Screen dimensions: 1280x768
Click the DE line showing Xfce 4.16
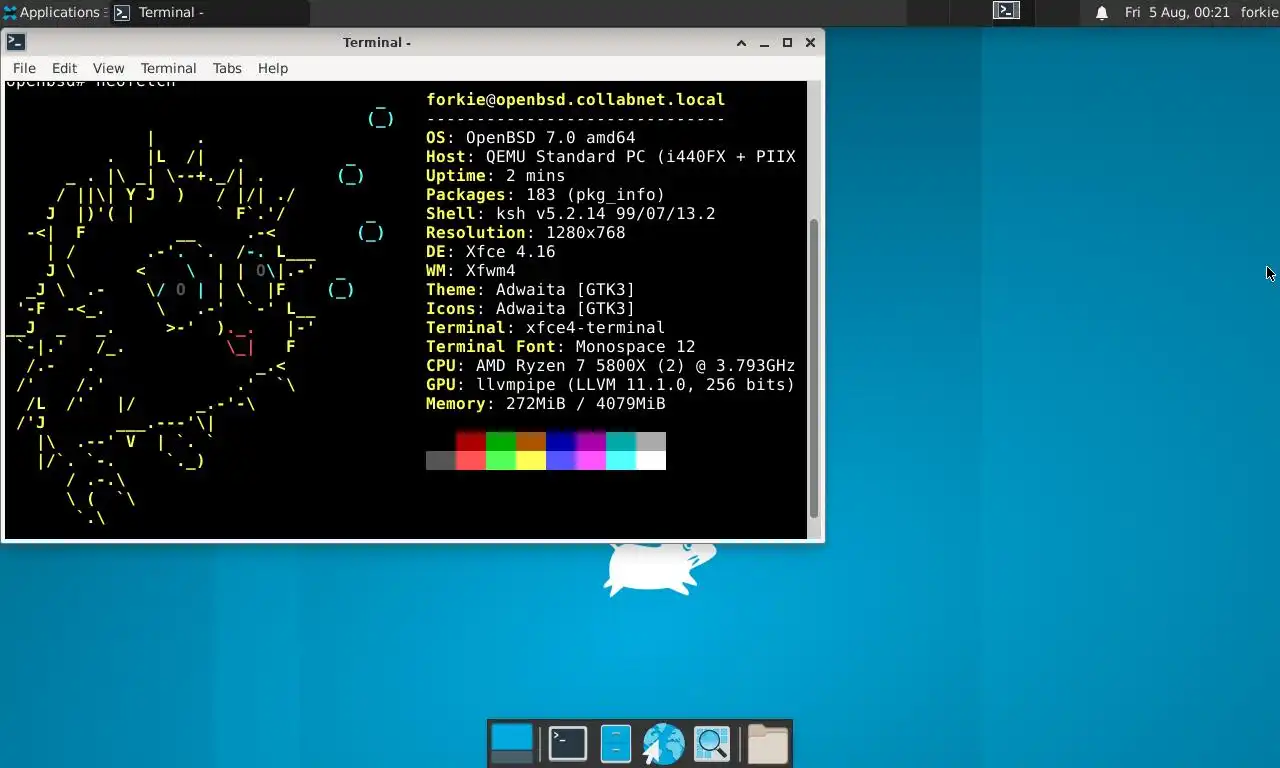tap(491, 251)
